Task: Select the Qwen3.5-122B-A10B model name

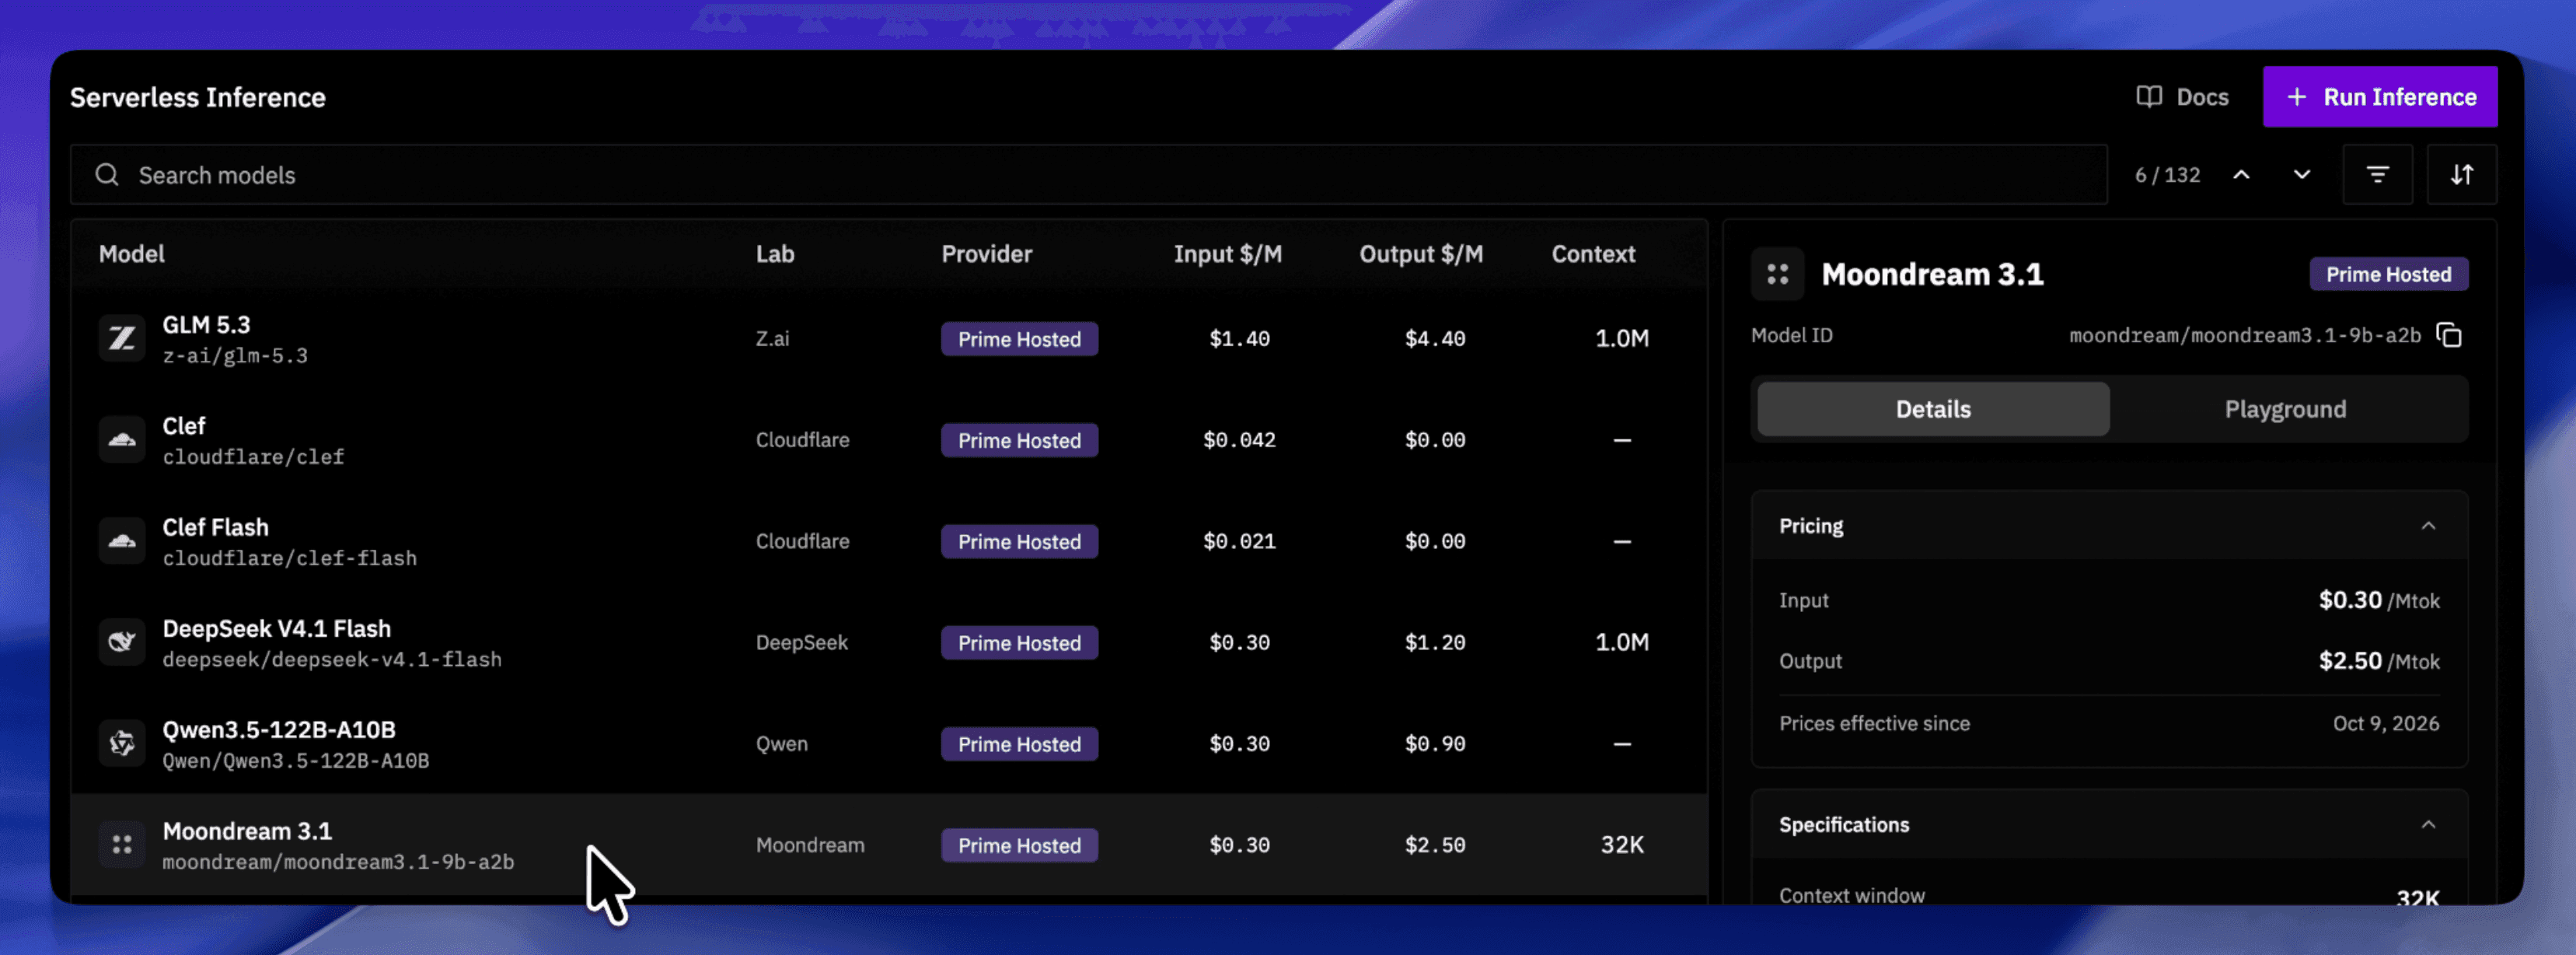Action: pyautogui.click(x=279, y=730)
